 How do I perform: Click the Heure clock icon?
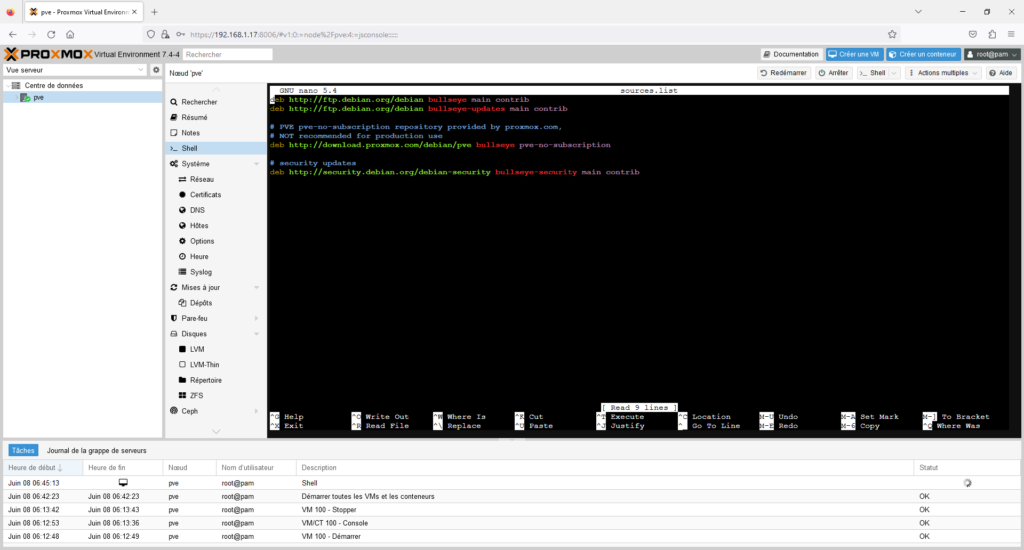coord(182,257)
